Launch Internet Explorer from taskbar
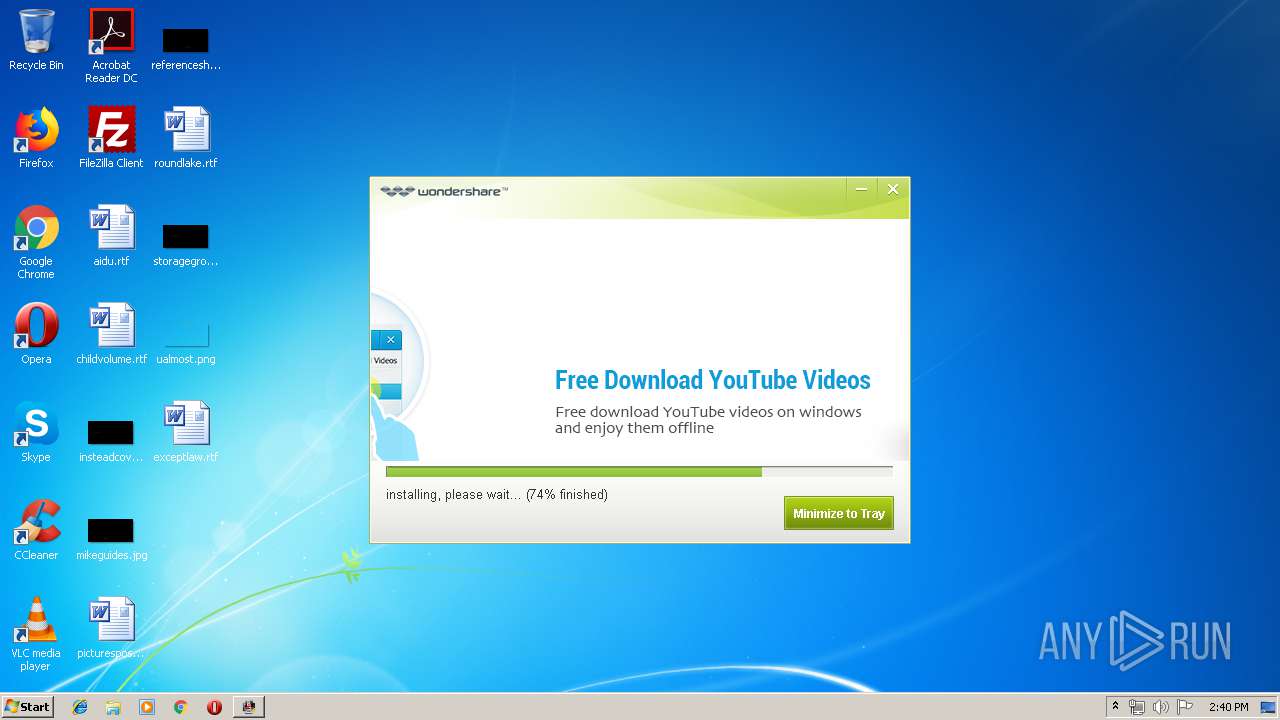Viewport: 1280px width, 720px height. [x=80, y=706]
